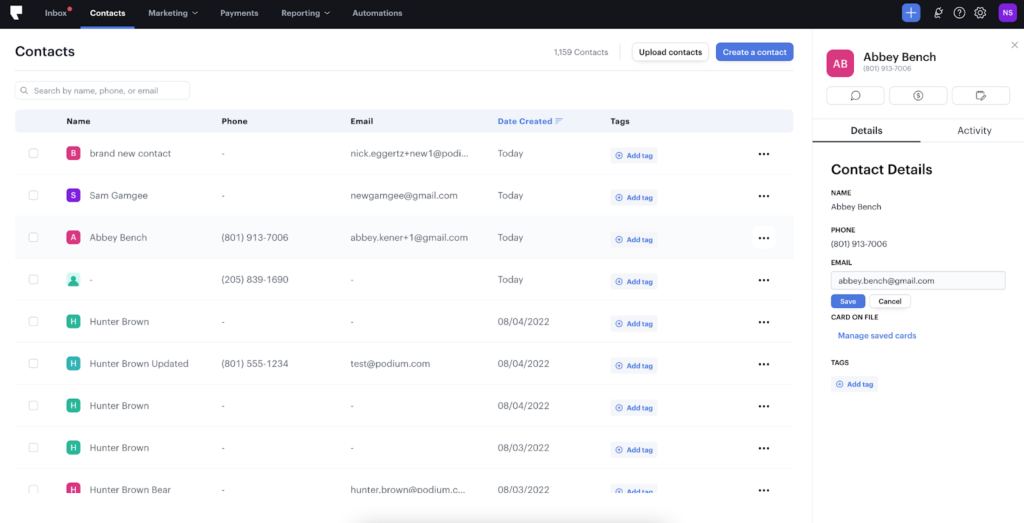Open the integrations plug icon
Viewport: 1024px width, 523px height.
point(938,13)
